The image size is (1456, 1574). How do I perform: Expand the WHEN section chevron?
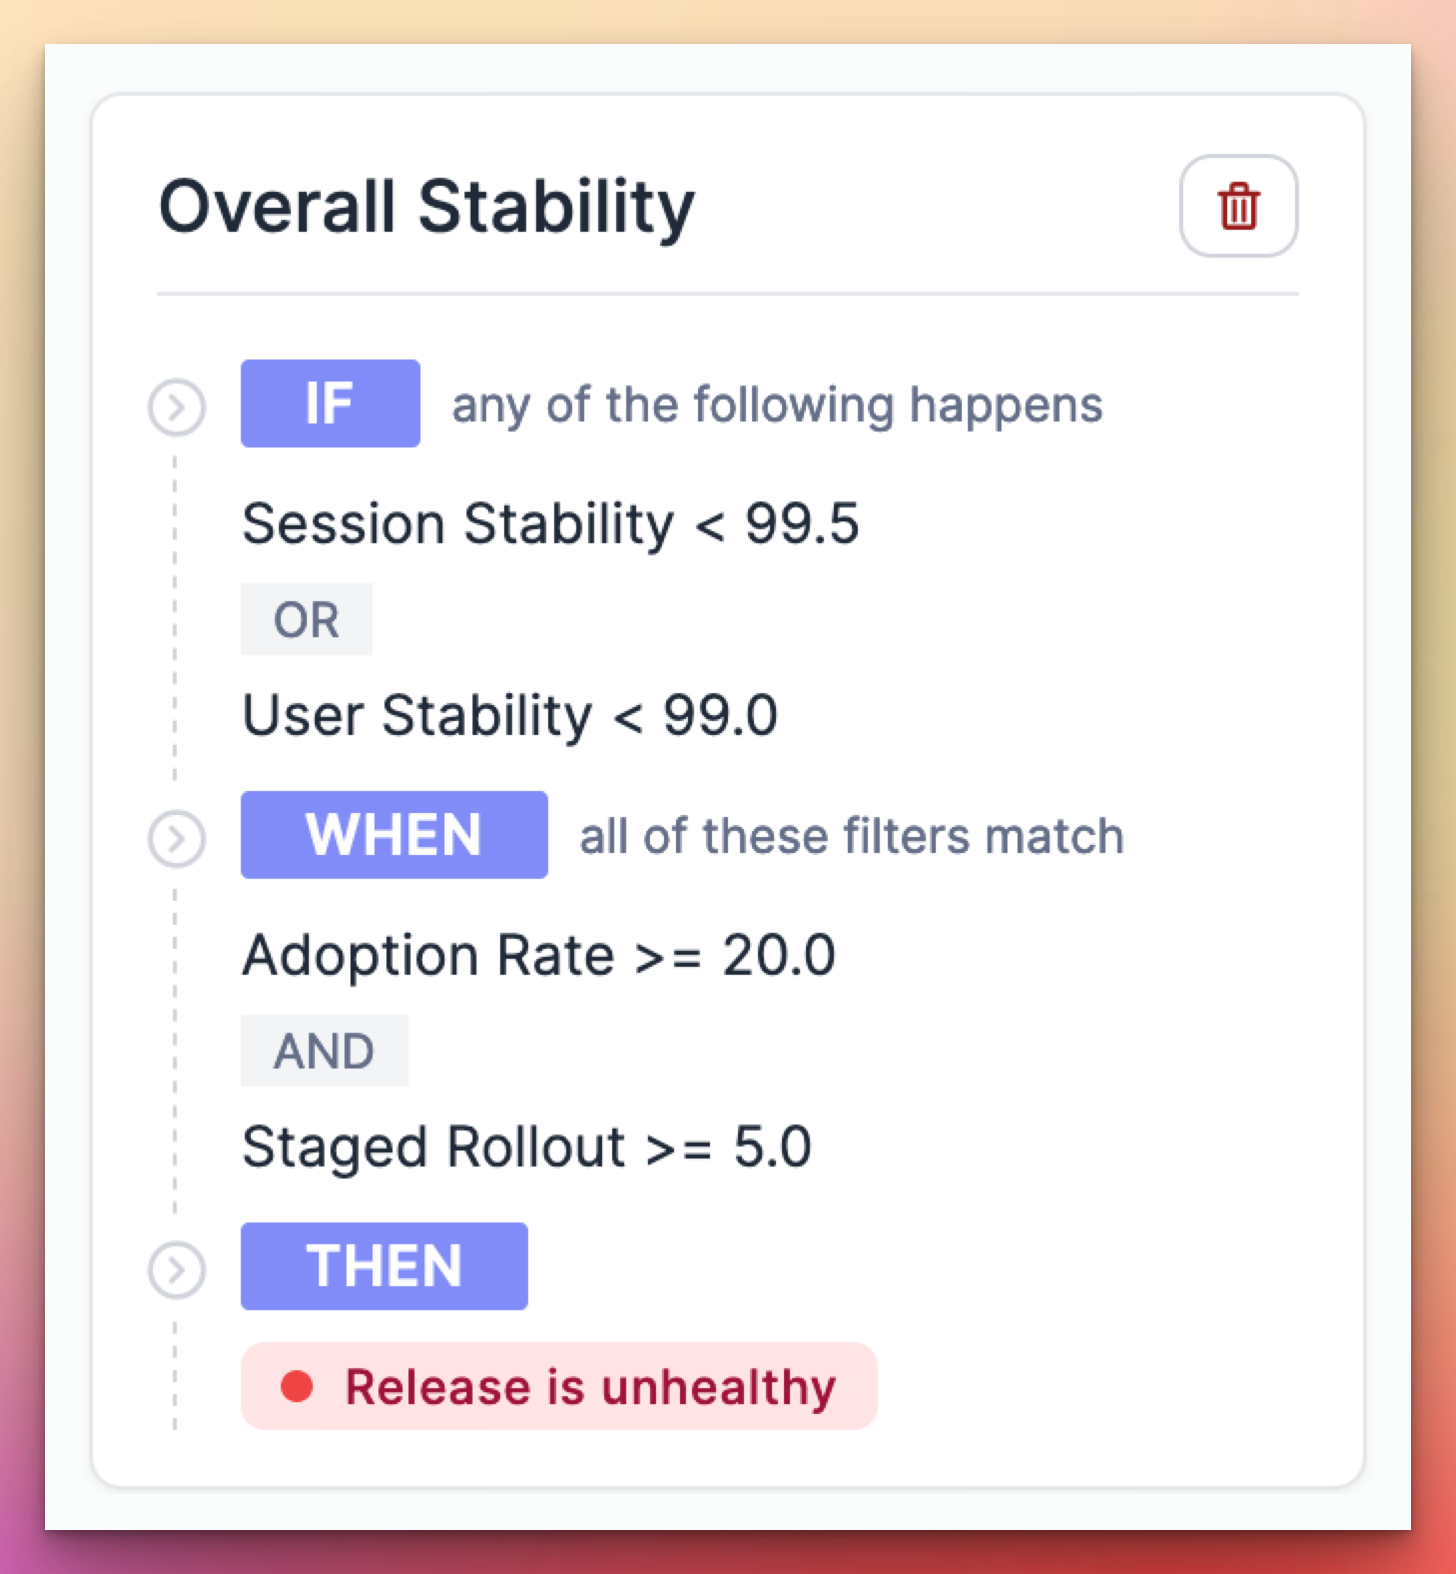click(177, 839)
